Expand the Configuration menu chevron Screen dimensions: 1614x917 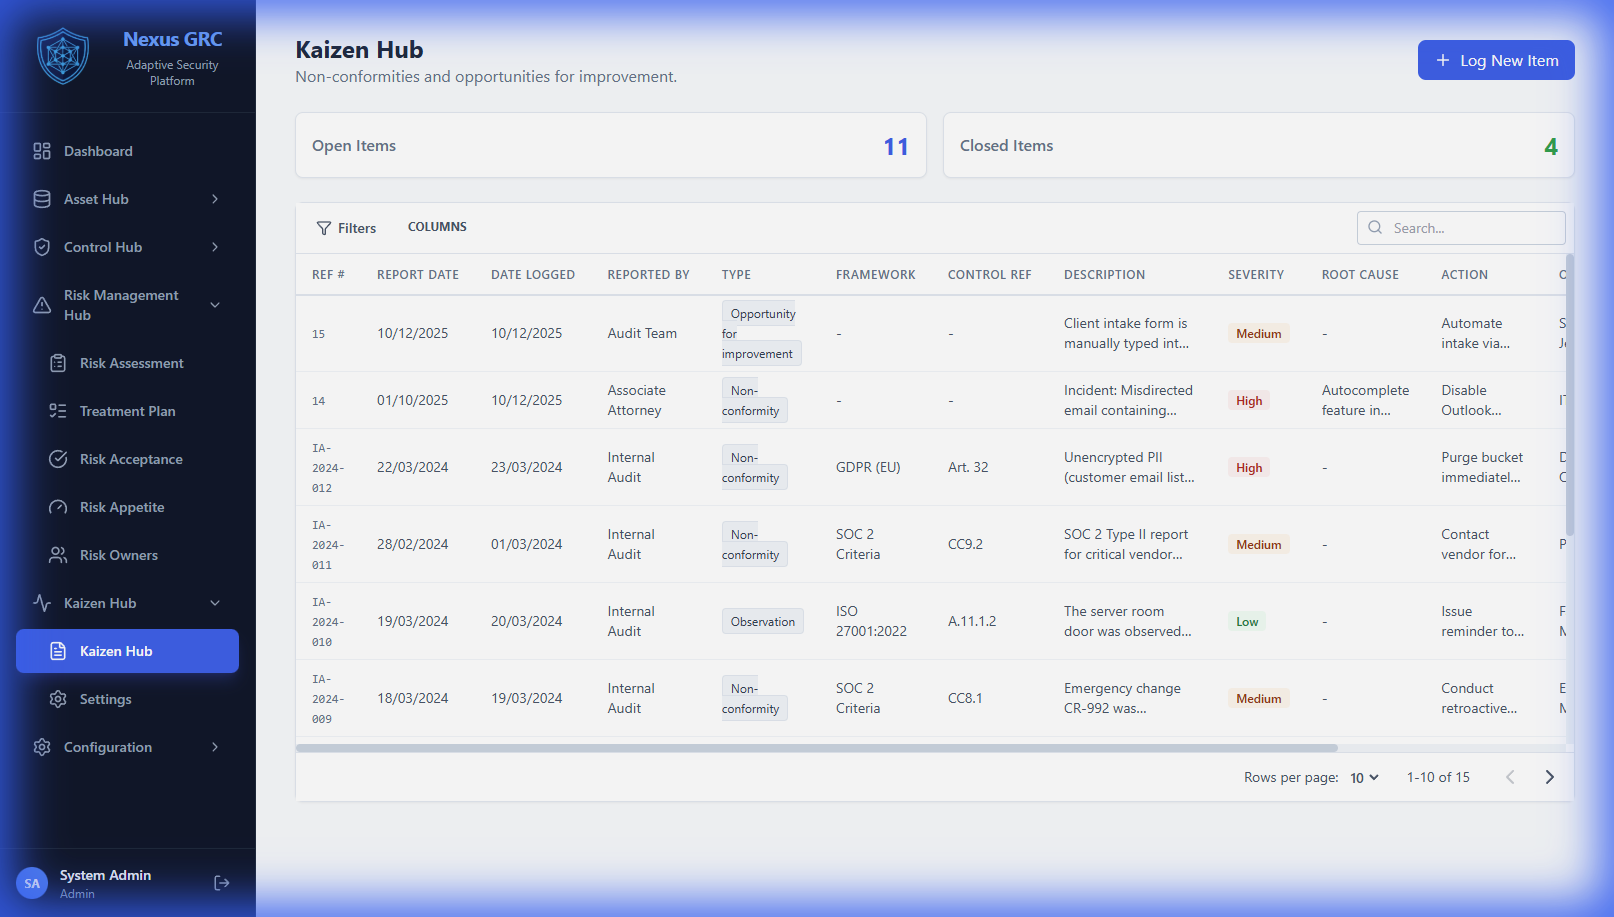pyautogui.click(x=215, y=747)
